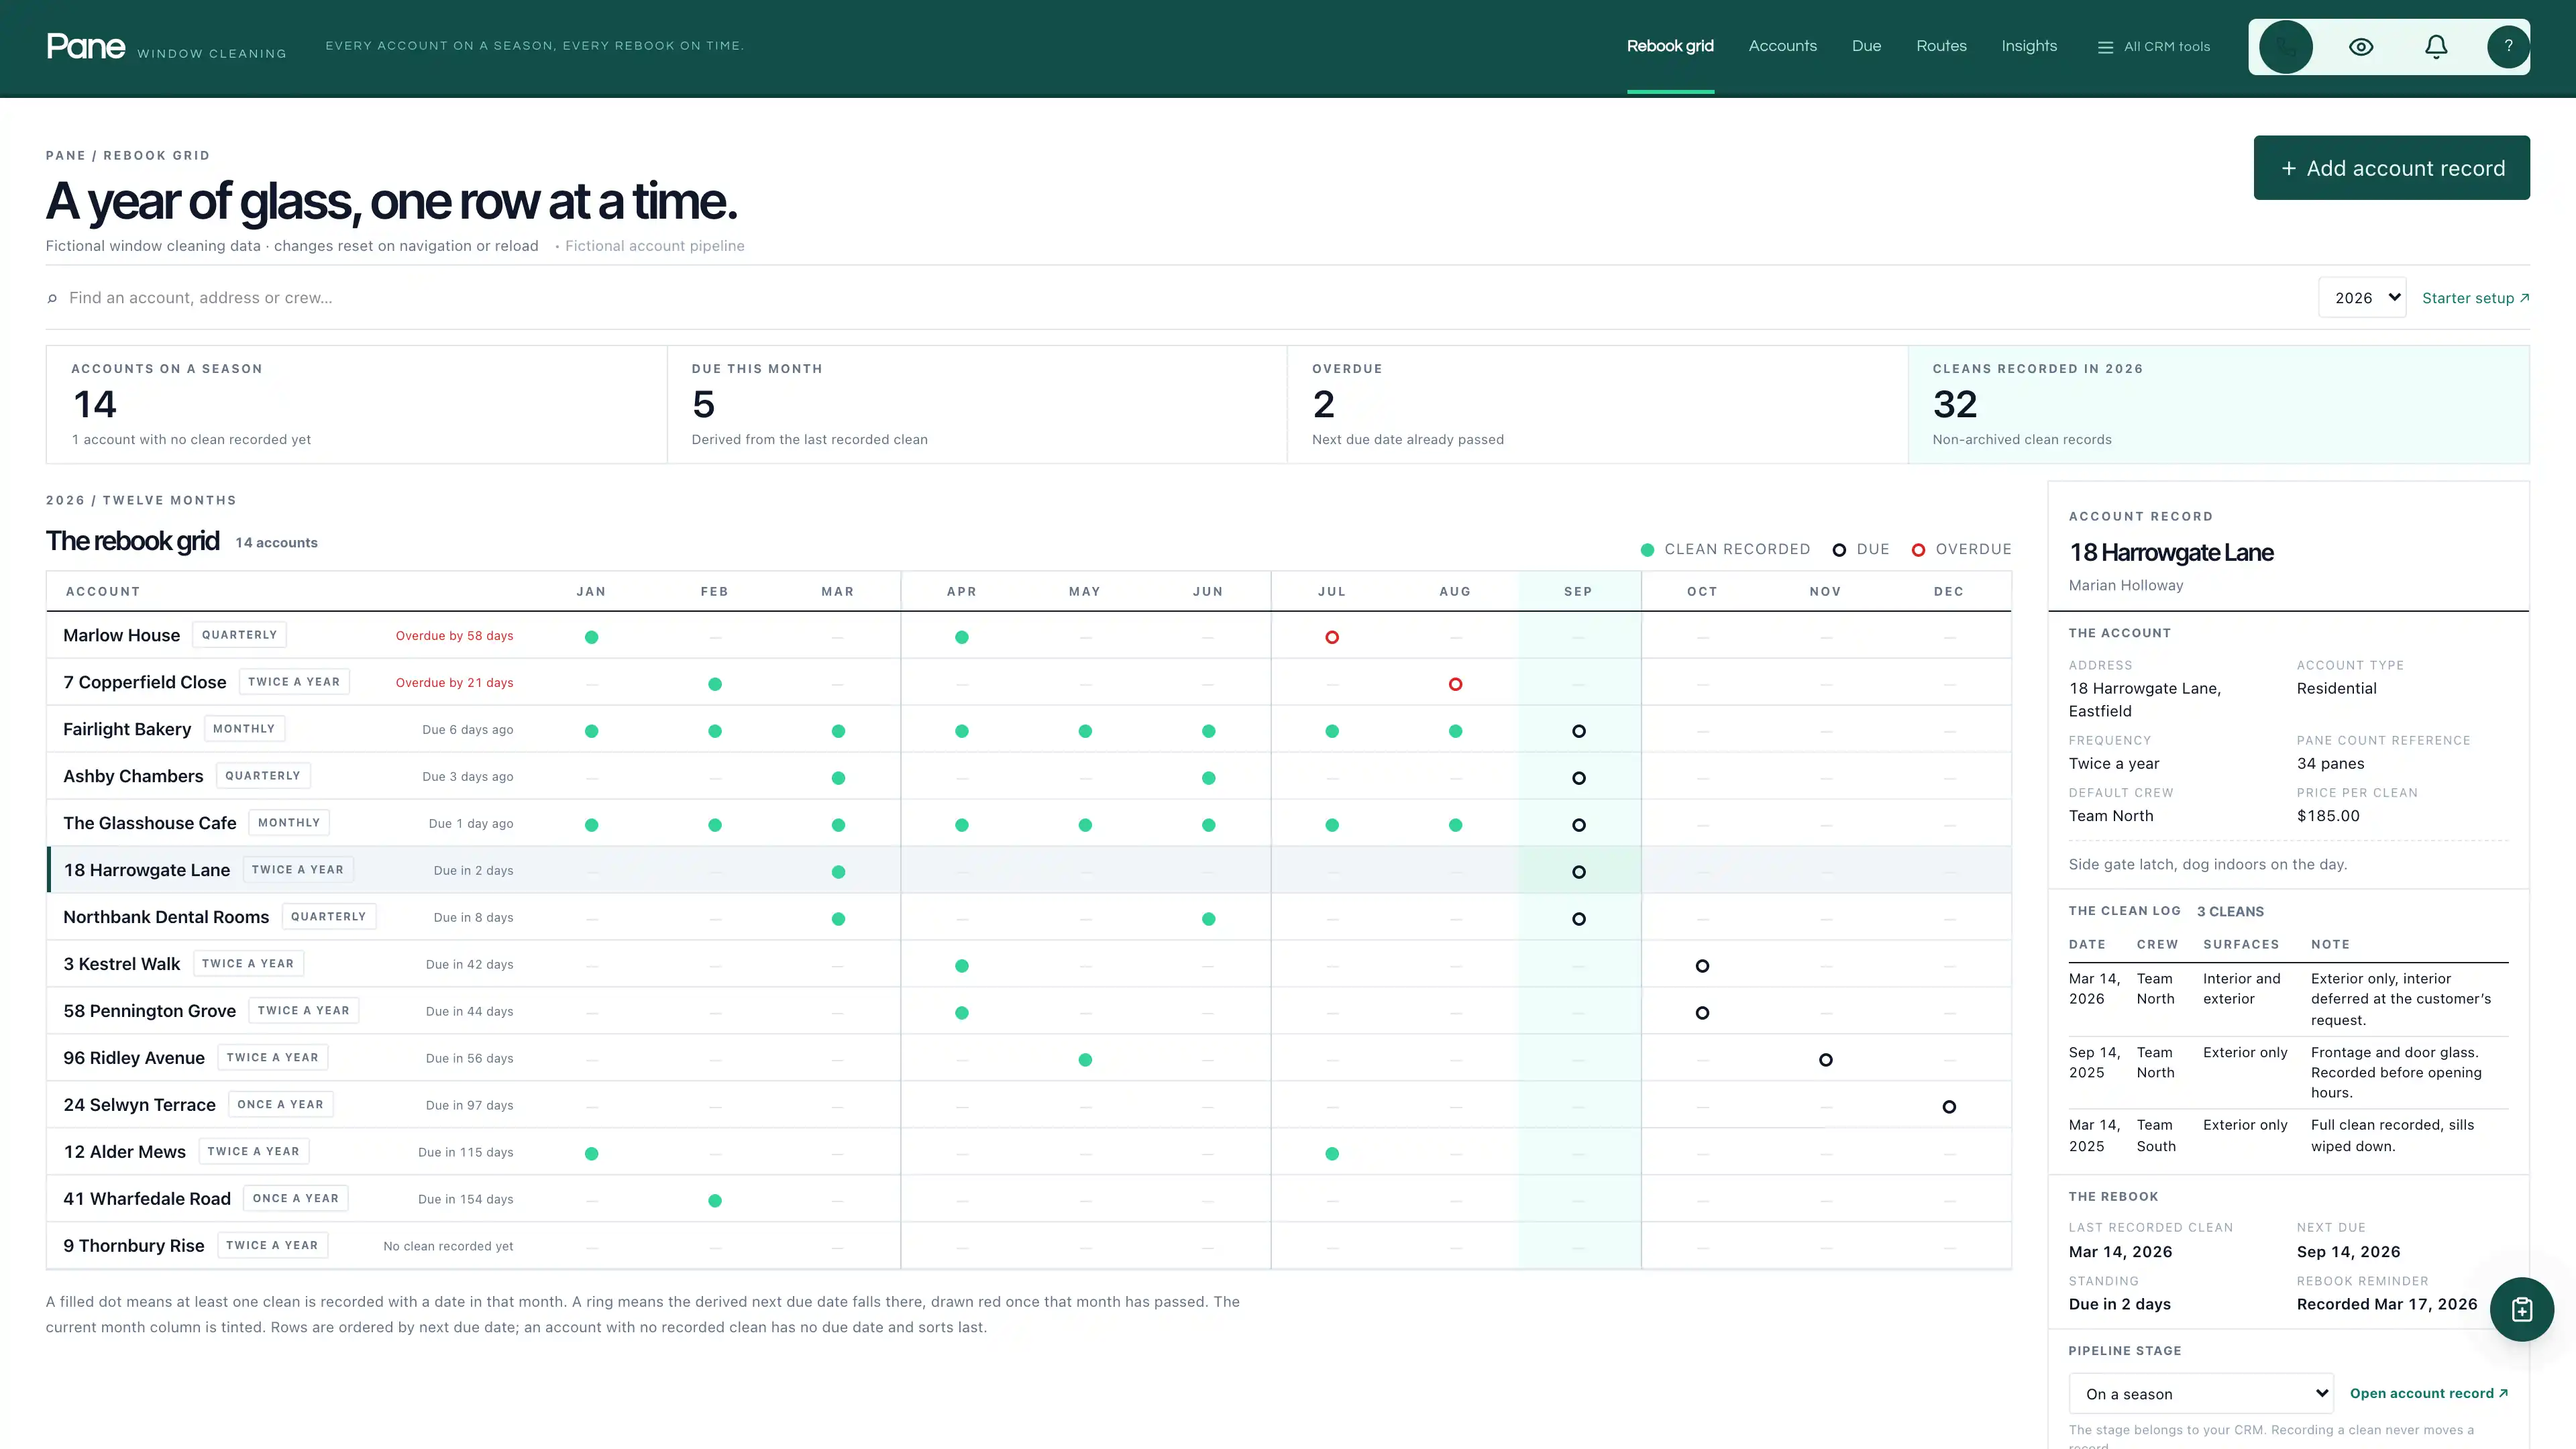Click 3 Kestrel Walk due ring in October
This screenshot has width=2576, height=1449.
[x=1702, y=966]
